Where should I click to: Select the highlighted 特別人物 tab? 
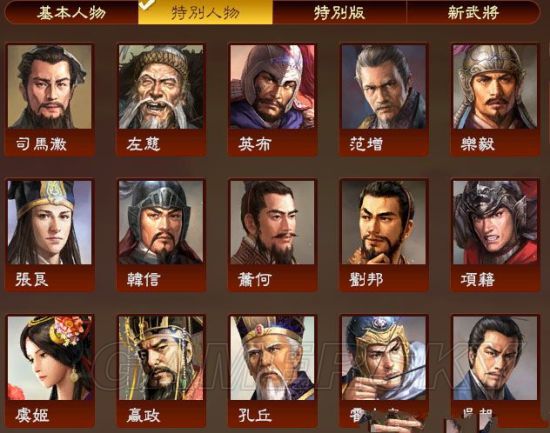[x=206, y=12]
